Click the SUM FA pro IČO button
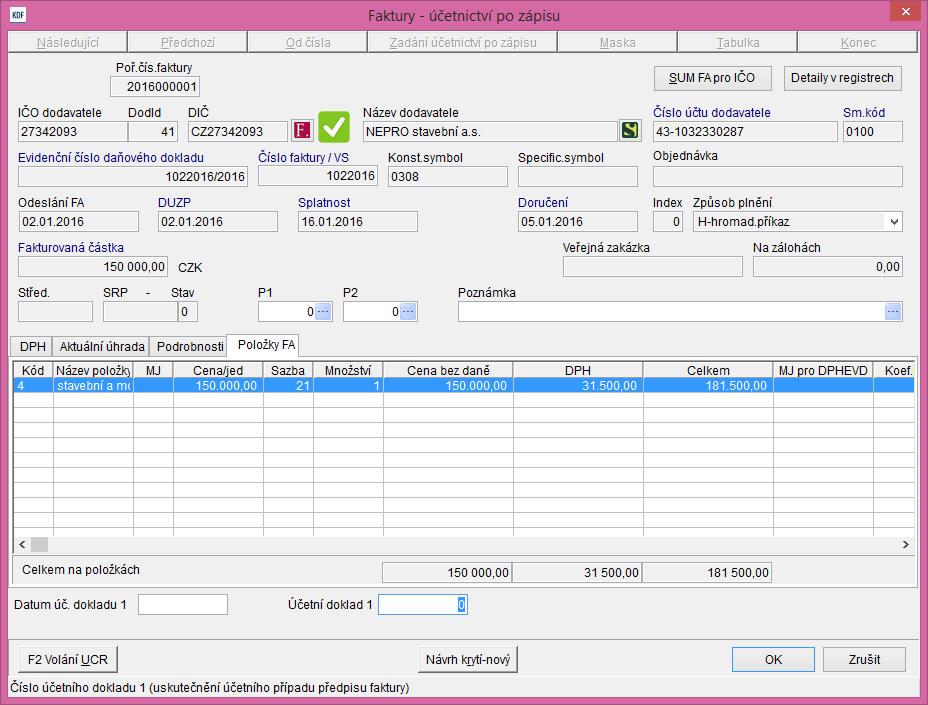Viewport: 928px width, 705px height. coord(713,78)
